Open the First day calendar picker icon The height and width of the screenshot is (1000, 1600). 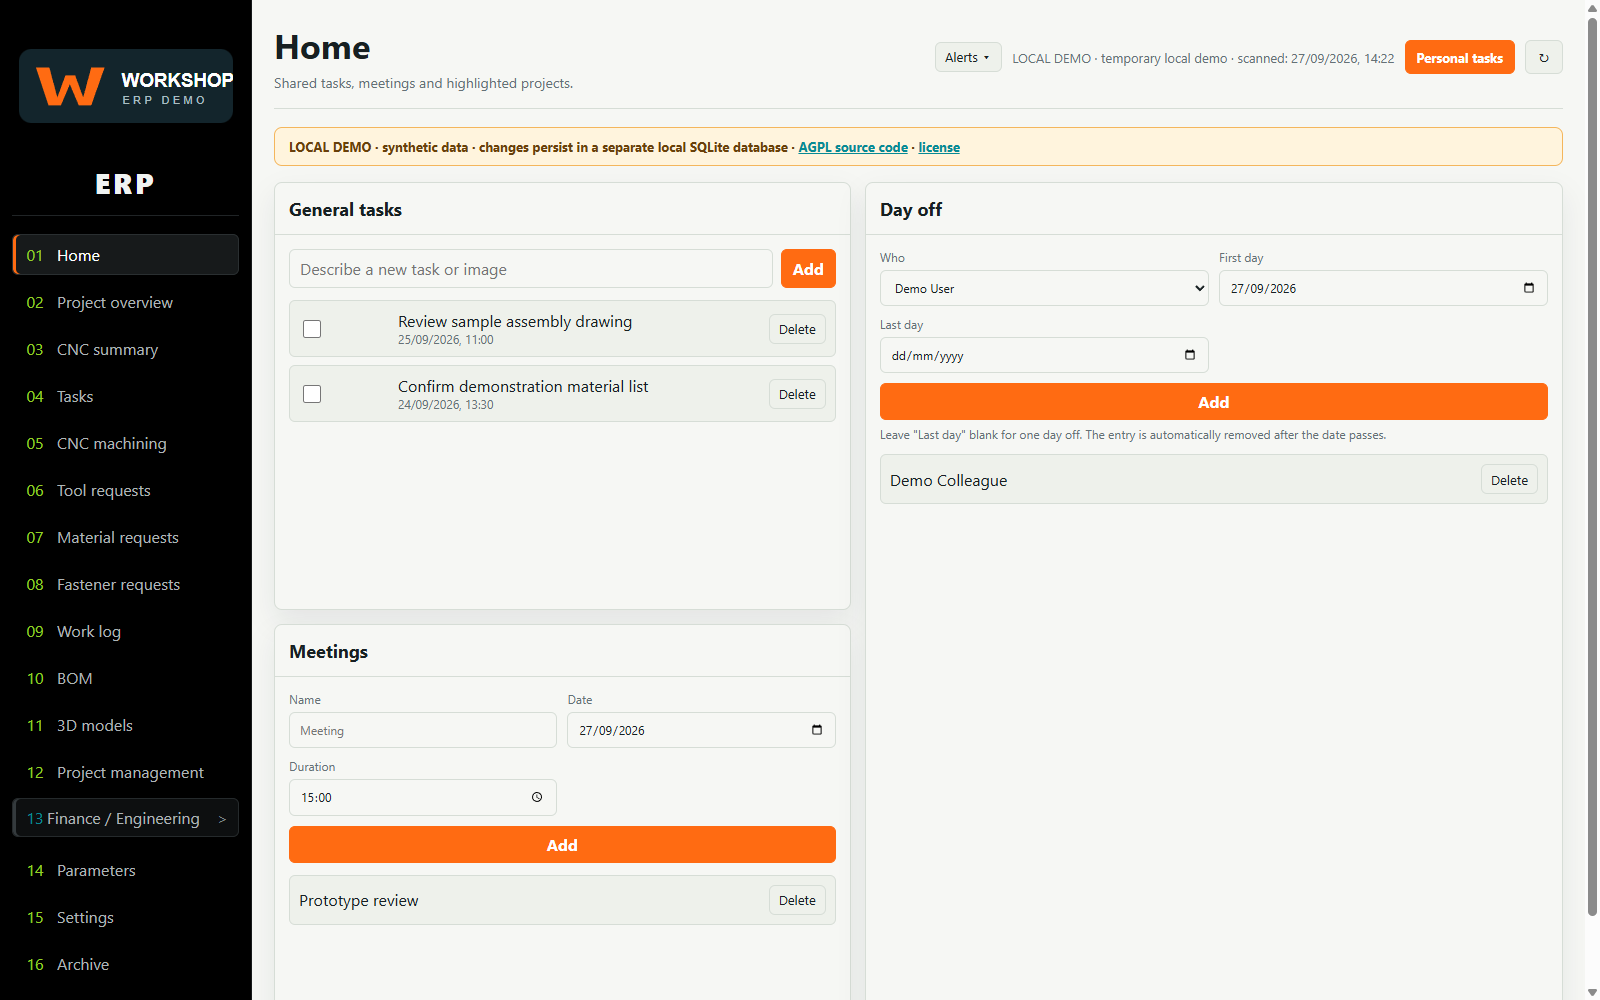pos(1528,288)
